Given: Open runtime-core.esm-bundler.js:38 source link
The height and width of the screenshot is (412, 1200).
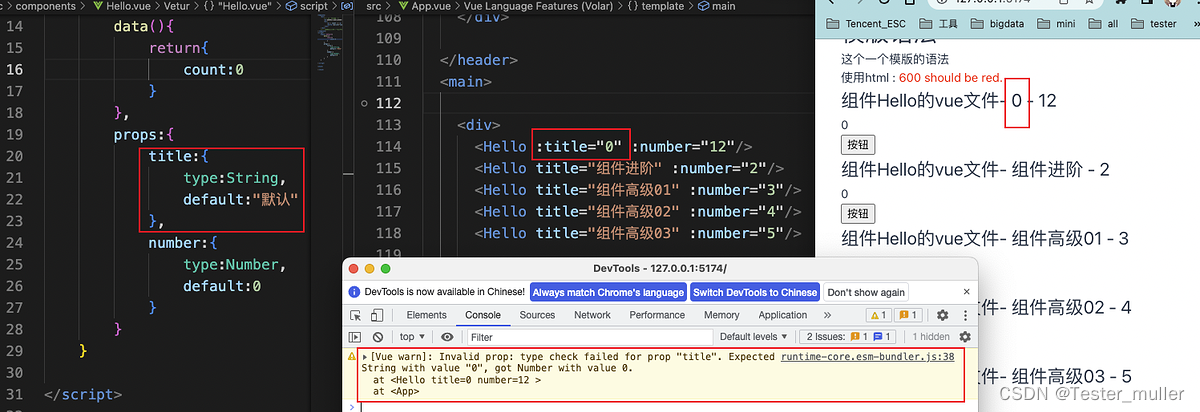Looking at the screenshot, I should (x=867, y=357).
